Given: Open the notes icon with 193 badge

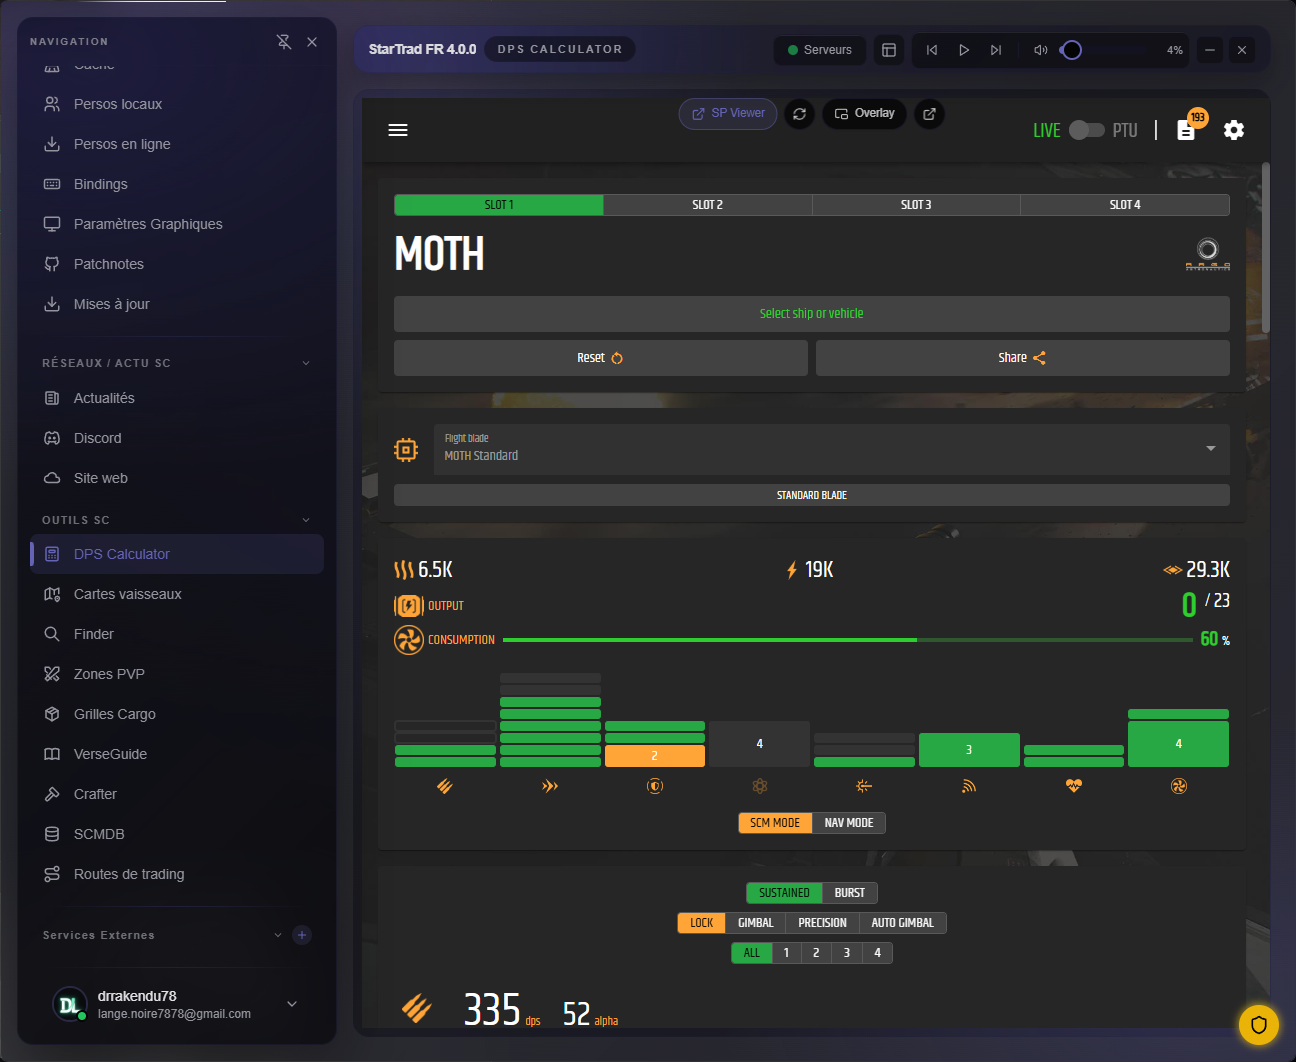Looking at the screenshot, I should pos(1186,130).
